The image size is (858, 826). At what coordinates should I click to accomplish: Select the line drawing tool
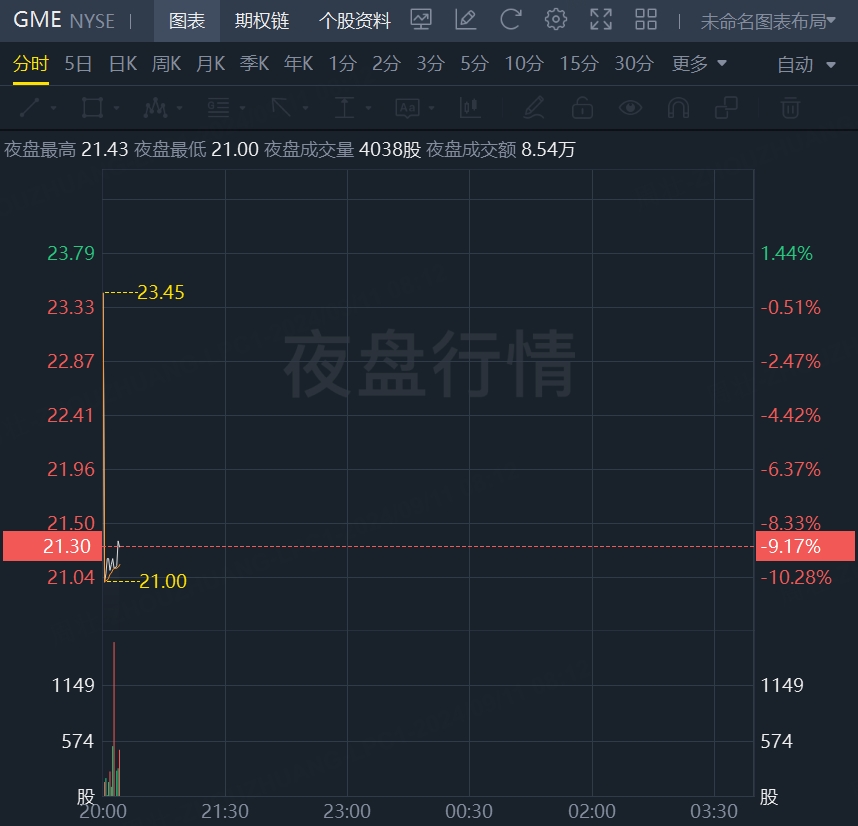[x=30, y=108]
